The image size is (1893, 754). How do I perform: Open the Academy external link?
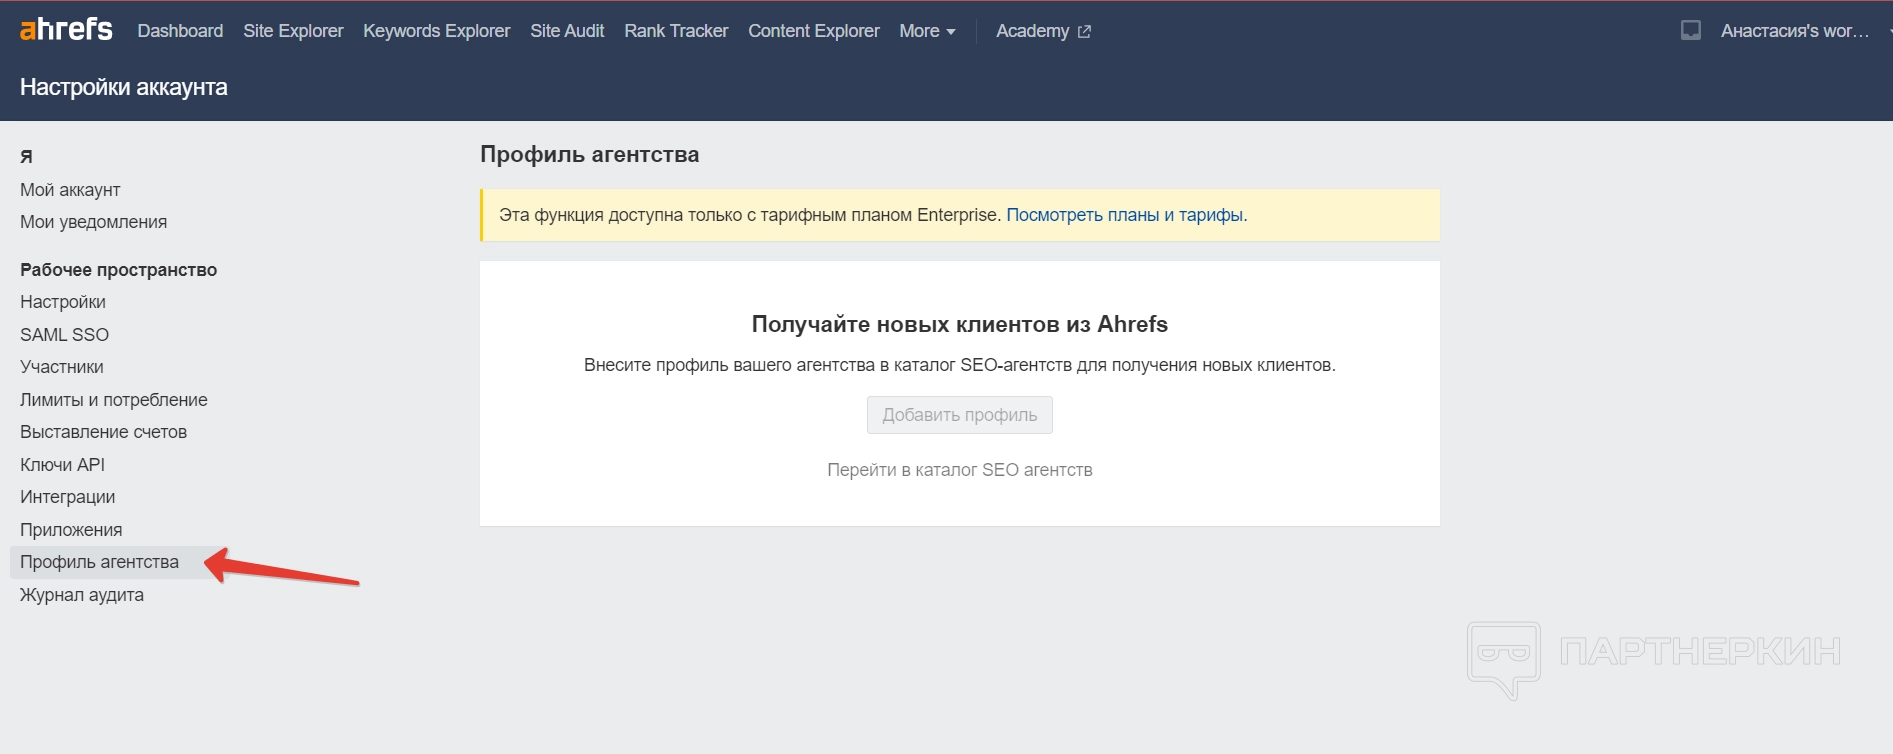[x=1043, y=31]
